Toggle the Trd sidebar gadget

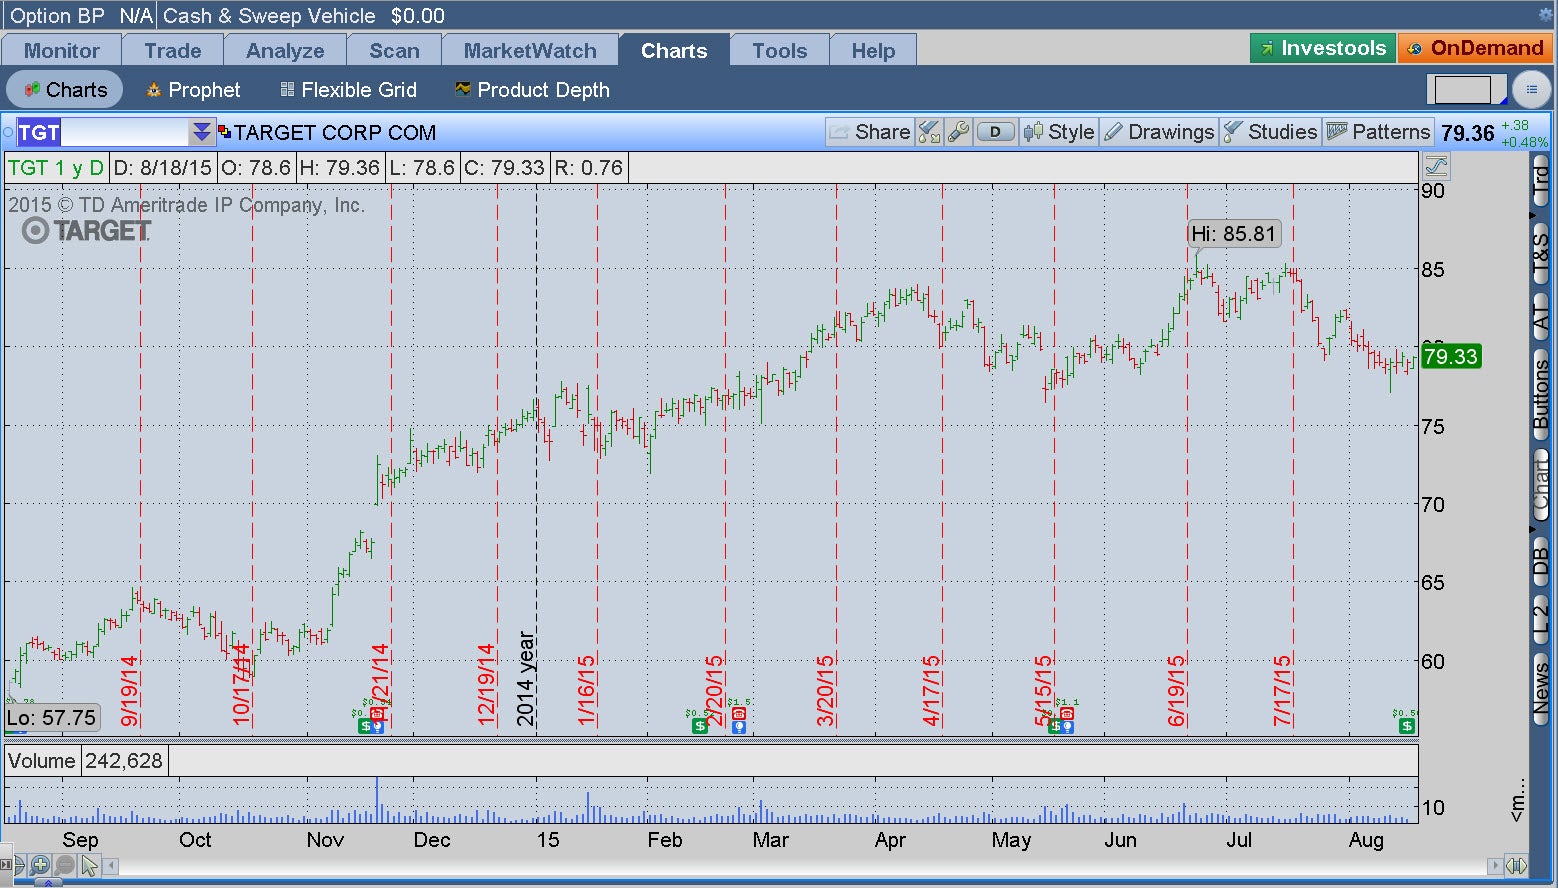point(1541,183)
